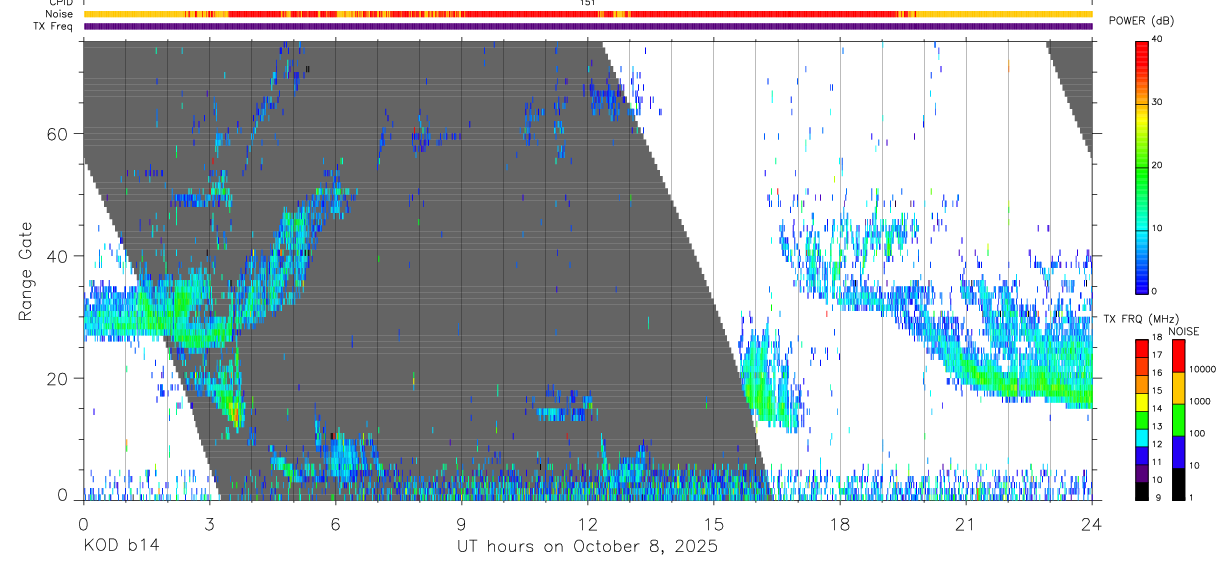Pick the purple 10–11 MHz swatch in TX FRQ legend
Screen dimensions: 1228x567
[x=1141, y=471]
